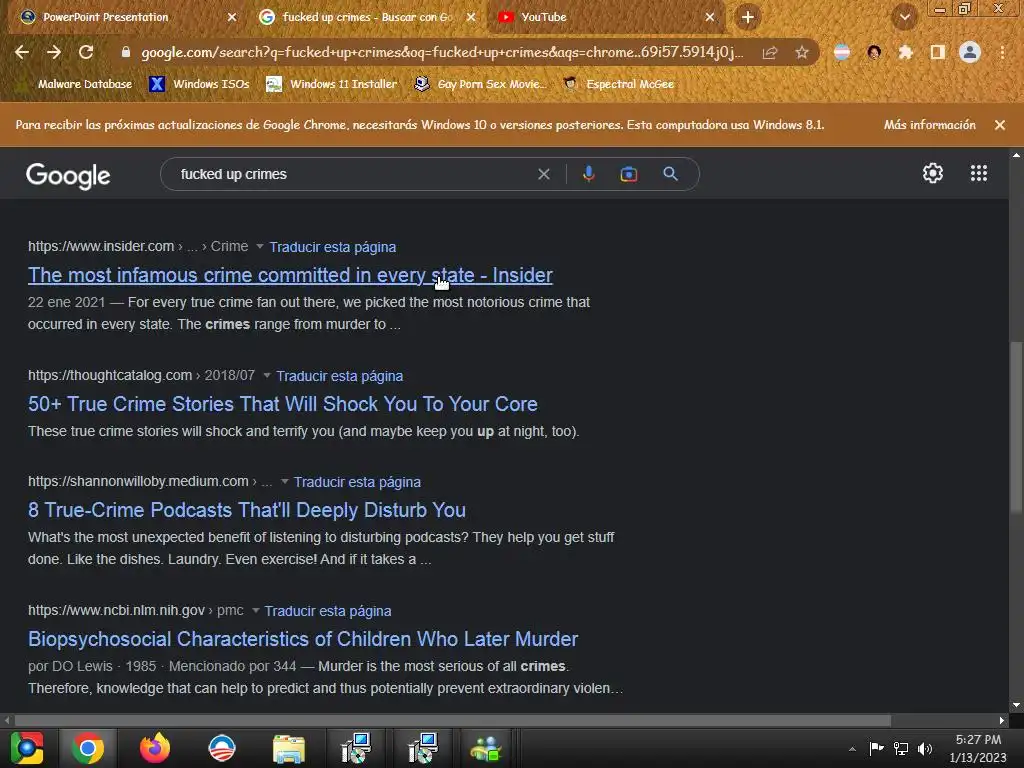The image size is (1024, 768).
Task: Open the Chrome profile avatar
Action: (x=970, y=52)
